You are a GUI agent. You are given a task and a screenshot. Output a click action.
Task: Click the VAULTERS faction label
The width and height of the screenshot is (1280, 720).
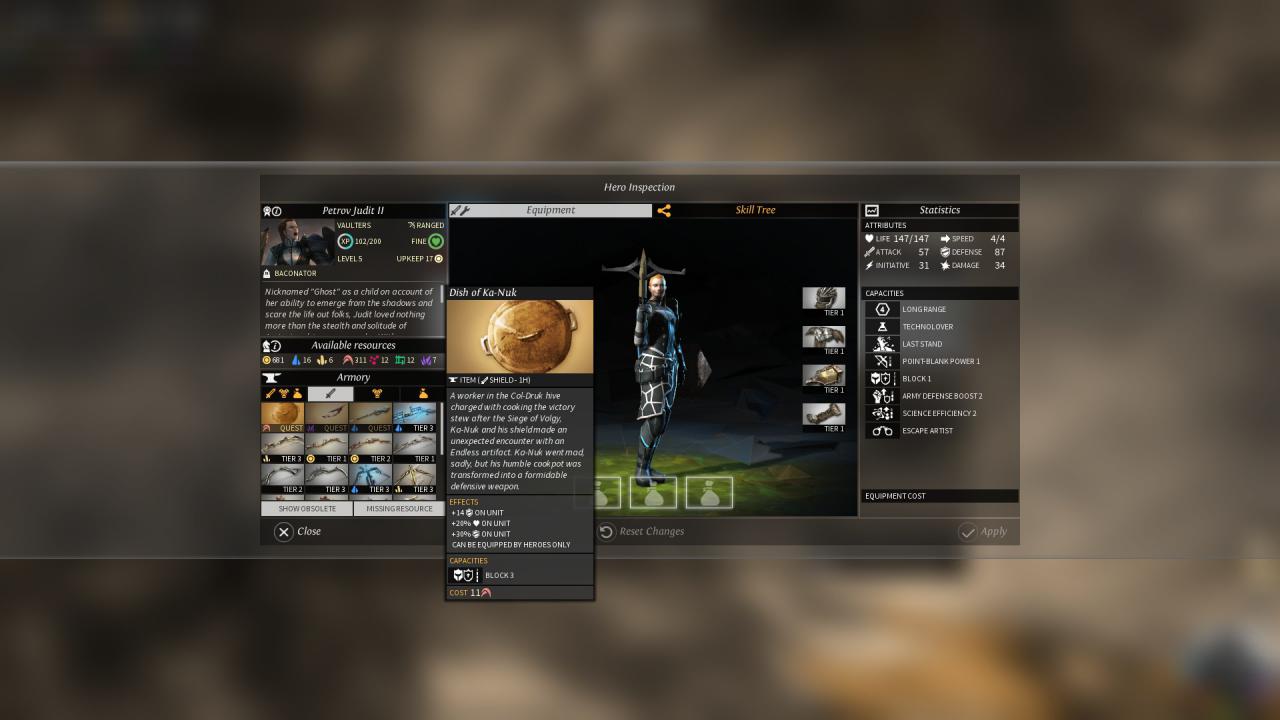354,226
